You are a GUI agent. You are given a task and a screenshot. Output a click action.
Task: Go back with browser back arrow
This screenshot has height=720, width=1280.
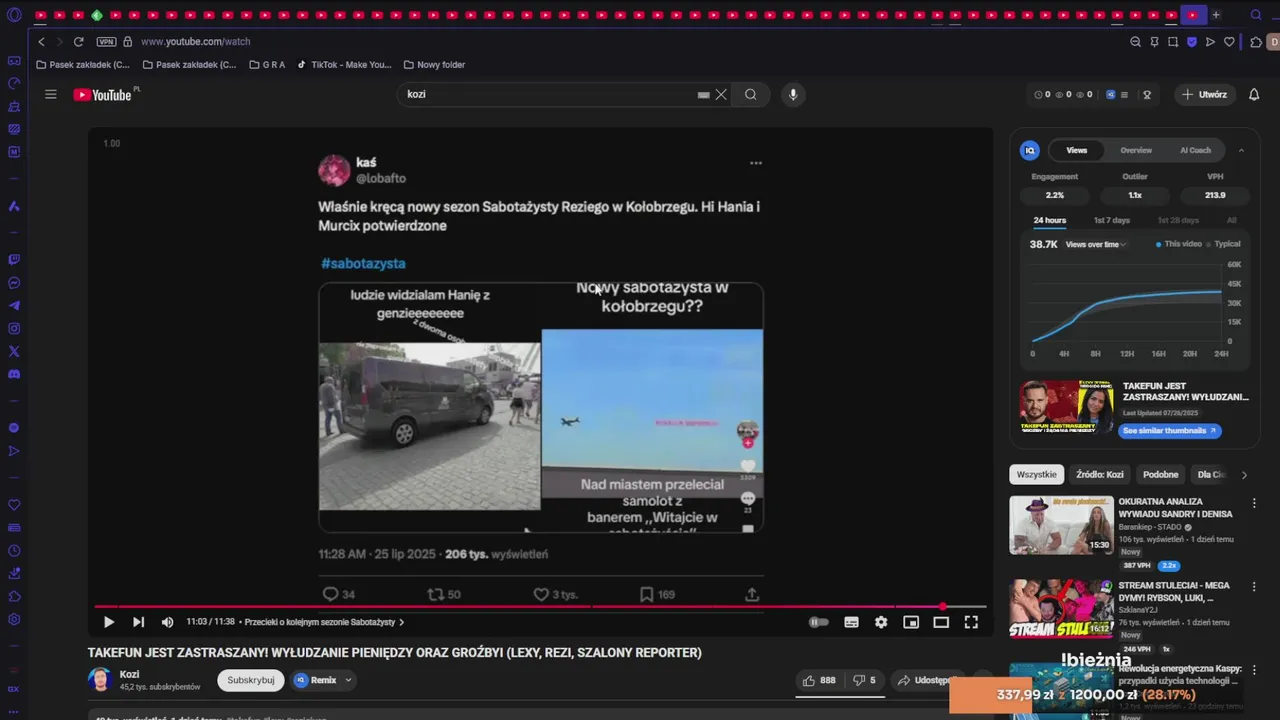coord(41,42)
